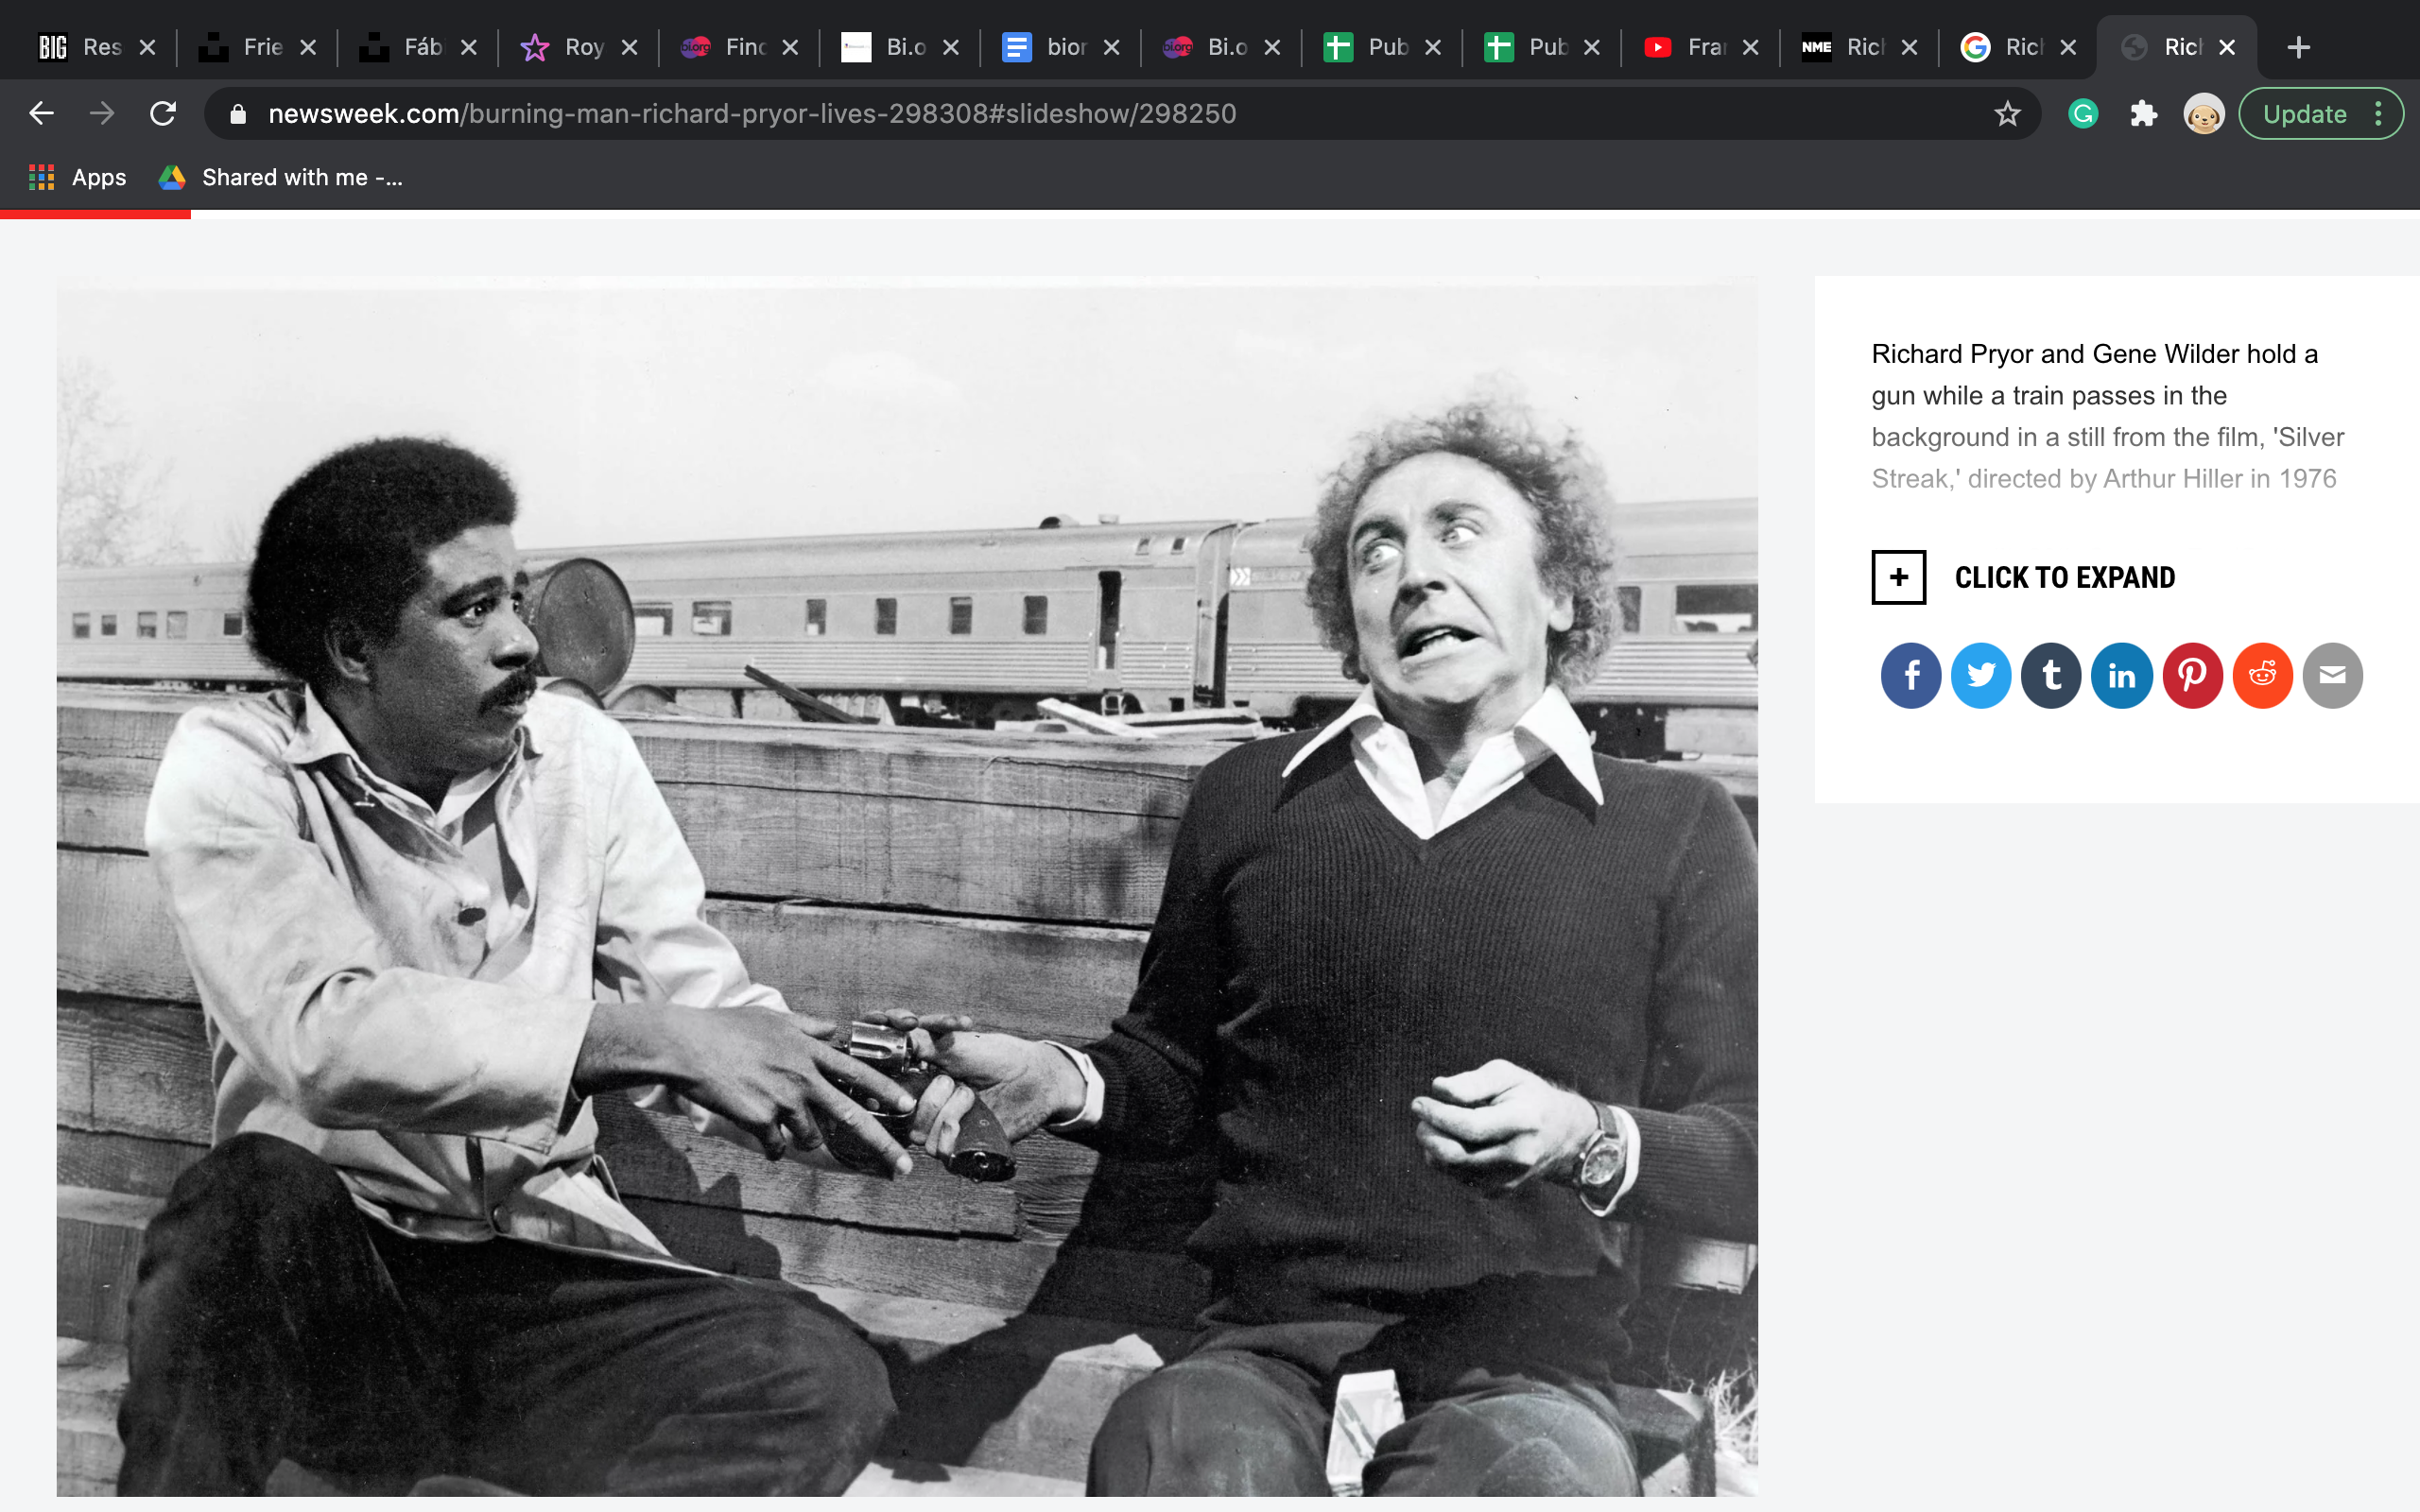Click the Update browser button
Image resolution: width=2420 pixels, height=1512 pixels.
click(2305, 113)
